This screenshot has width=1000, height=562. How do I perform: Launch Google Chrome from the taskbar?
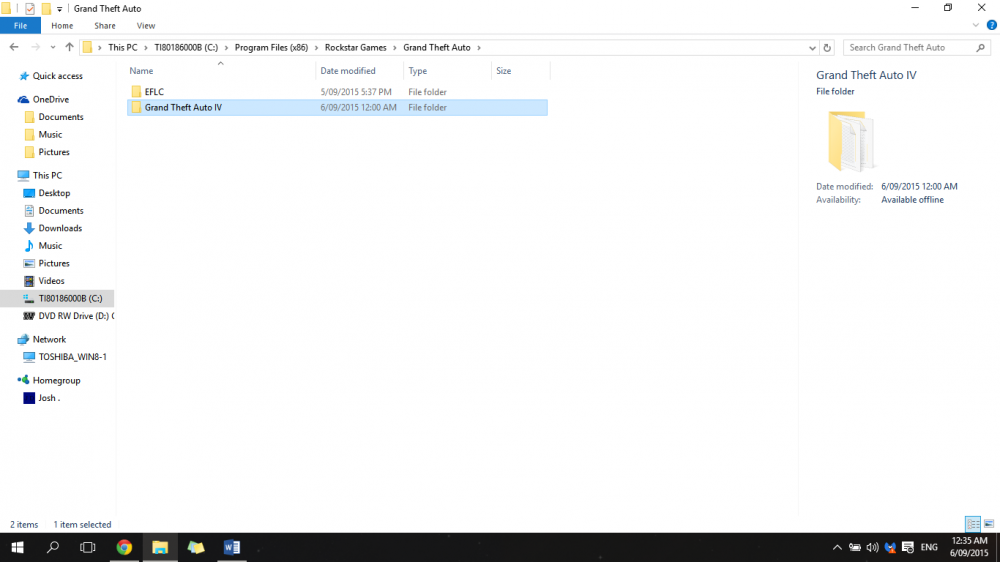click(124, 547)
